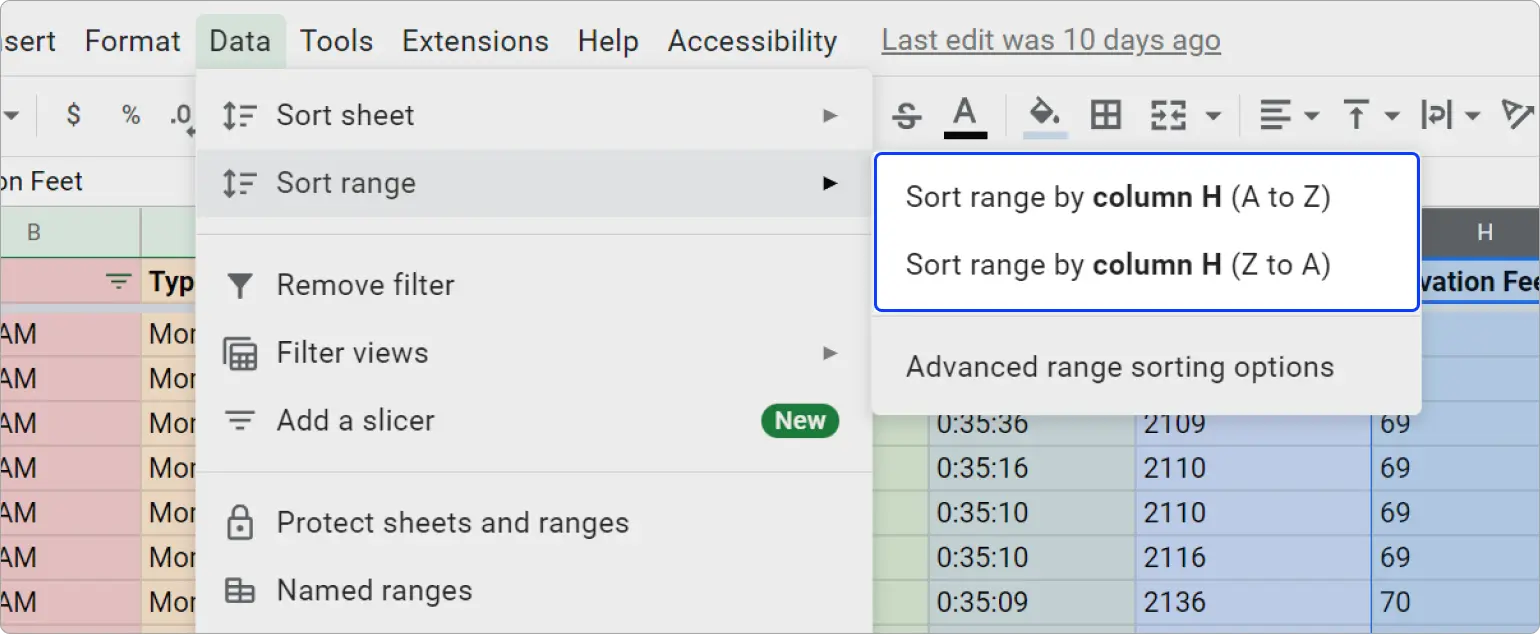This screenshot has height=634, width=1540.
Task: Click the Last edit was 10 days ago link
Action: click(1050, 40)
